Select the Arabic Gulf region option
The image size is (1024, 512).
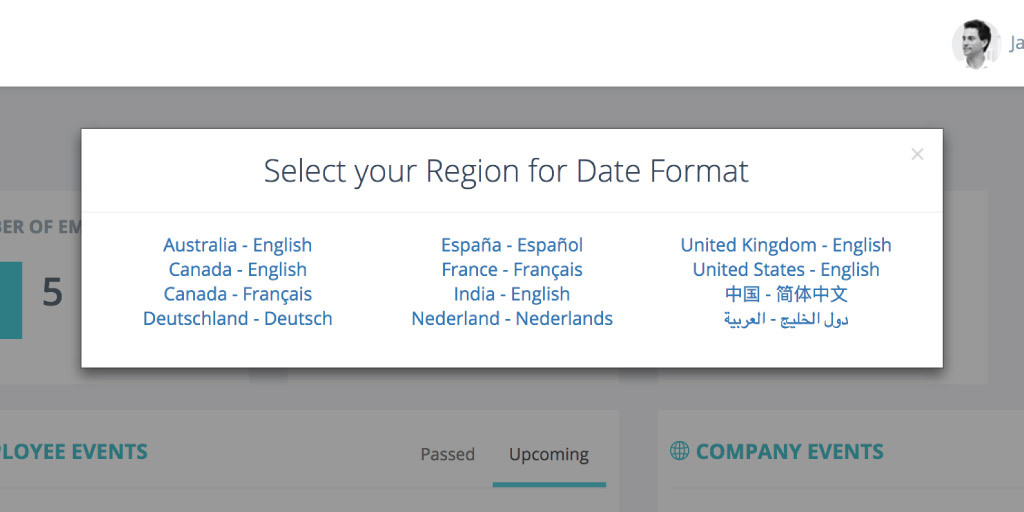click(x=786, y=319)
